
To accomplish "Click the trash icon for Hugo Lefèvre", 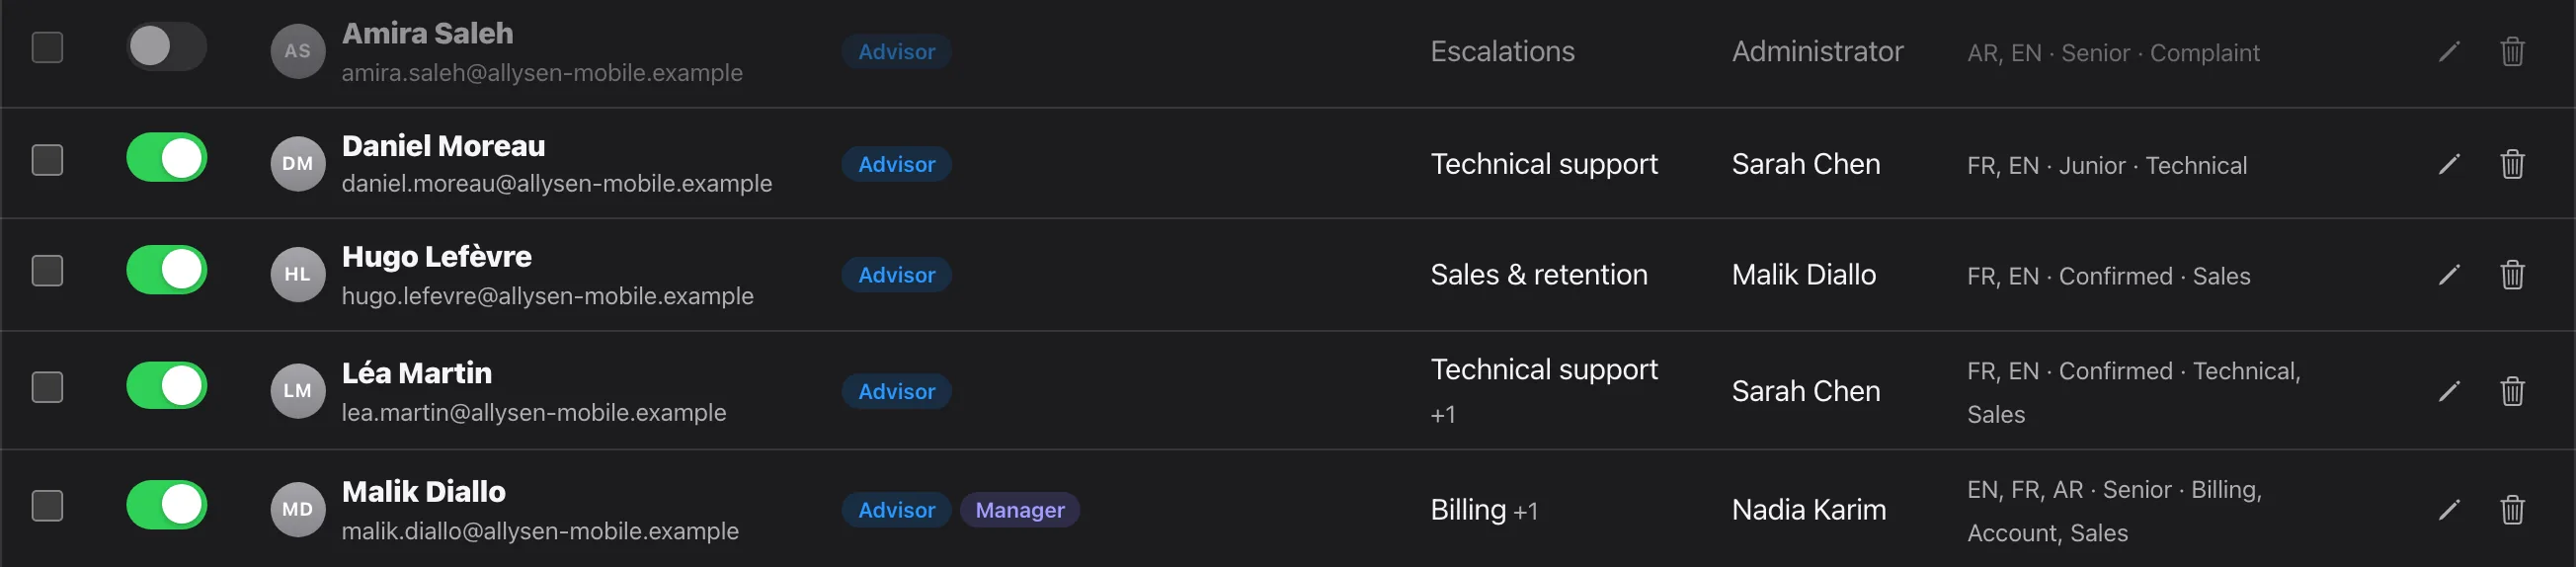I will coord(2512,274).
